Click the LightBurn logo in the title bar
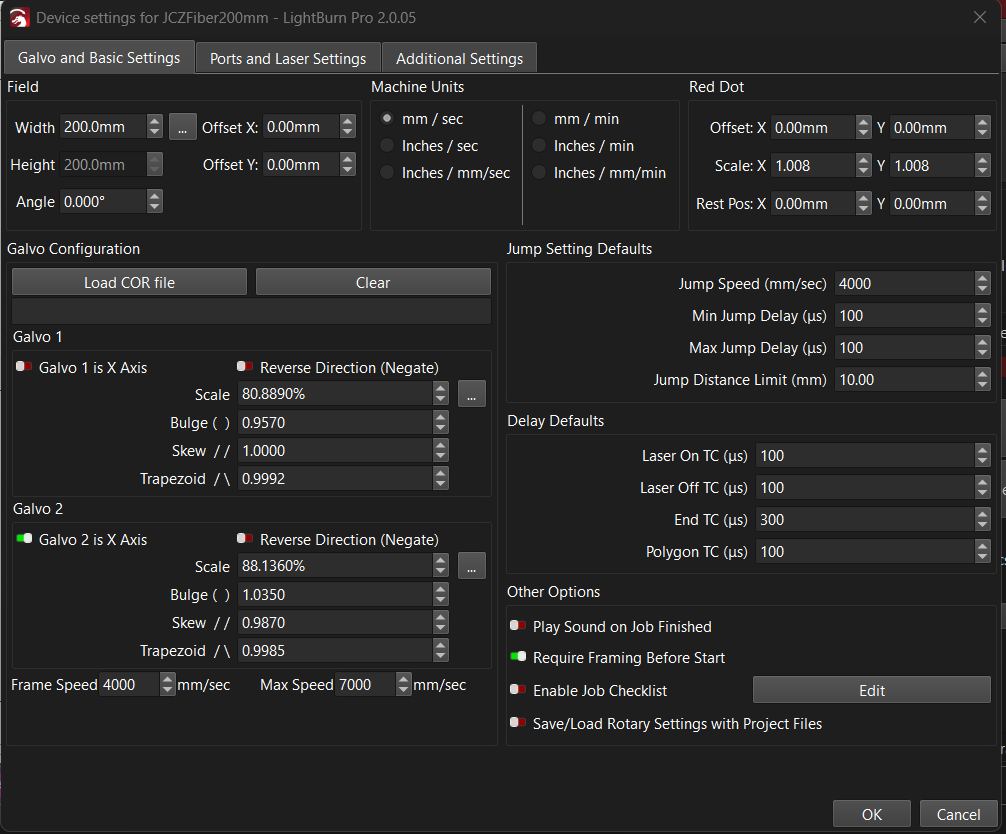The height and width of the screenshot is (834, 1006). [x=19, y=17]
